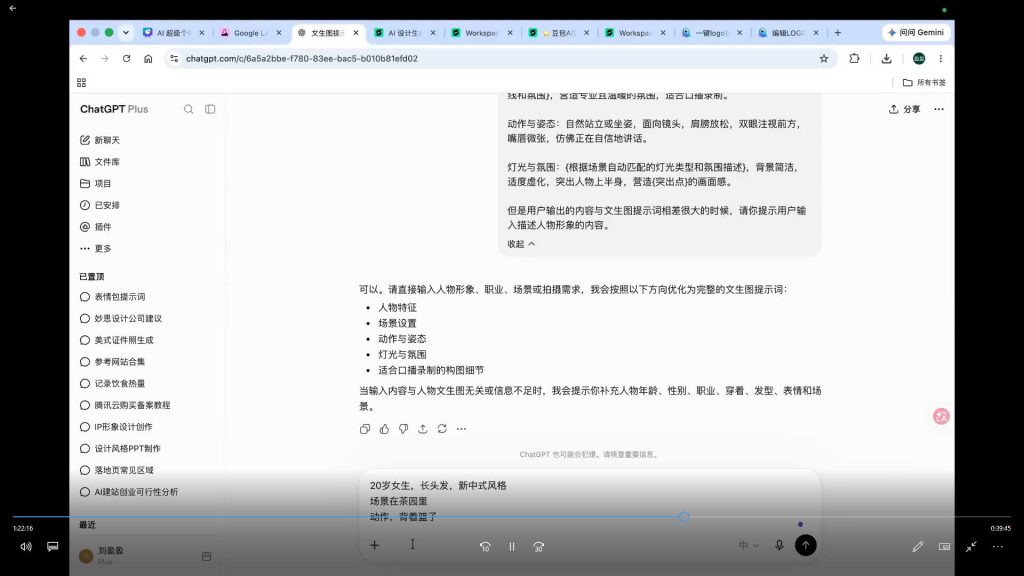Switch to the AI设计生 tab

point(405,33)
